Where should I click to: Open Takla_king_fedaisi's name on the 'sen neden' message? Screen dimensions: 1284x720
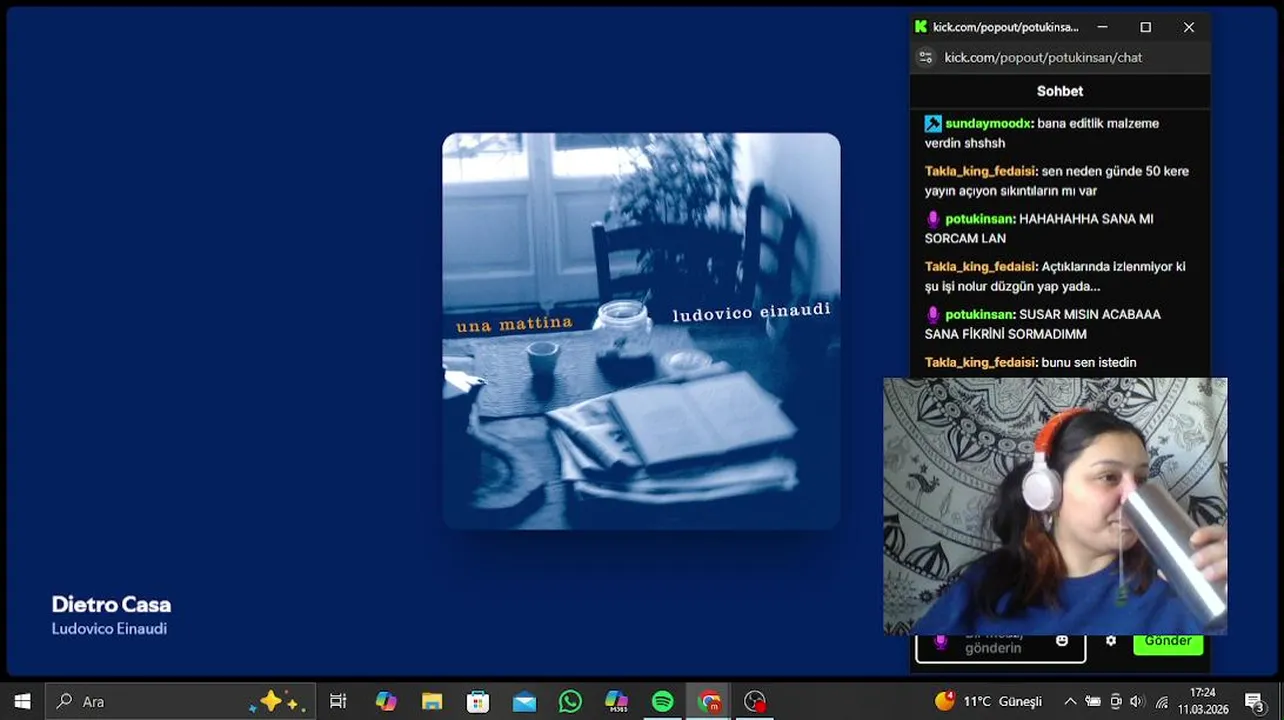[980, 171]
